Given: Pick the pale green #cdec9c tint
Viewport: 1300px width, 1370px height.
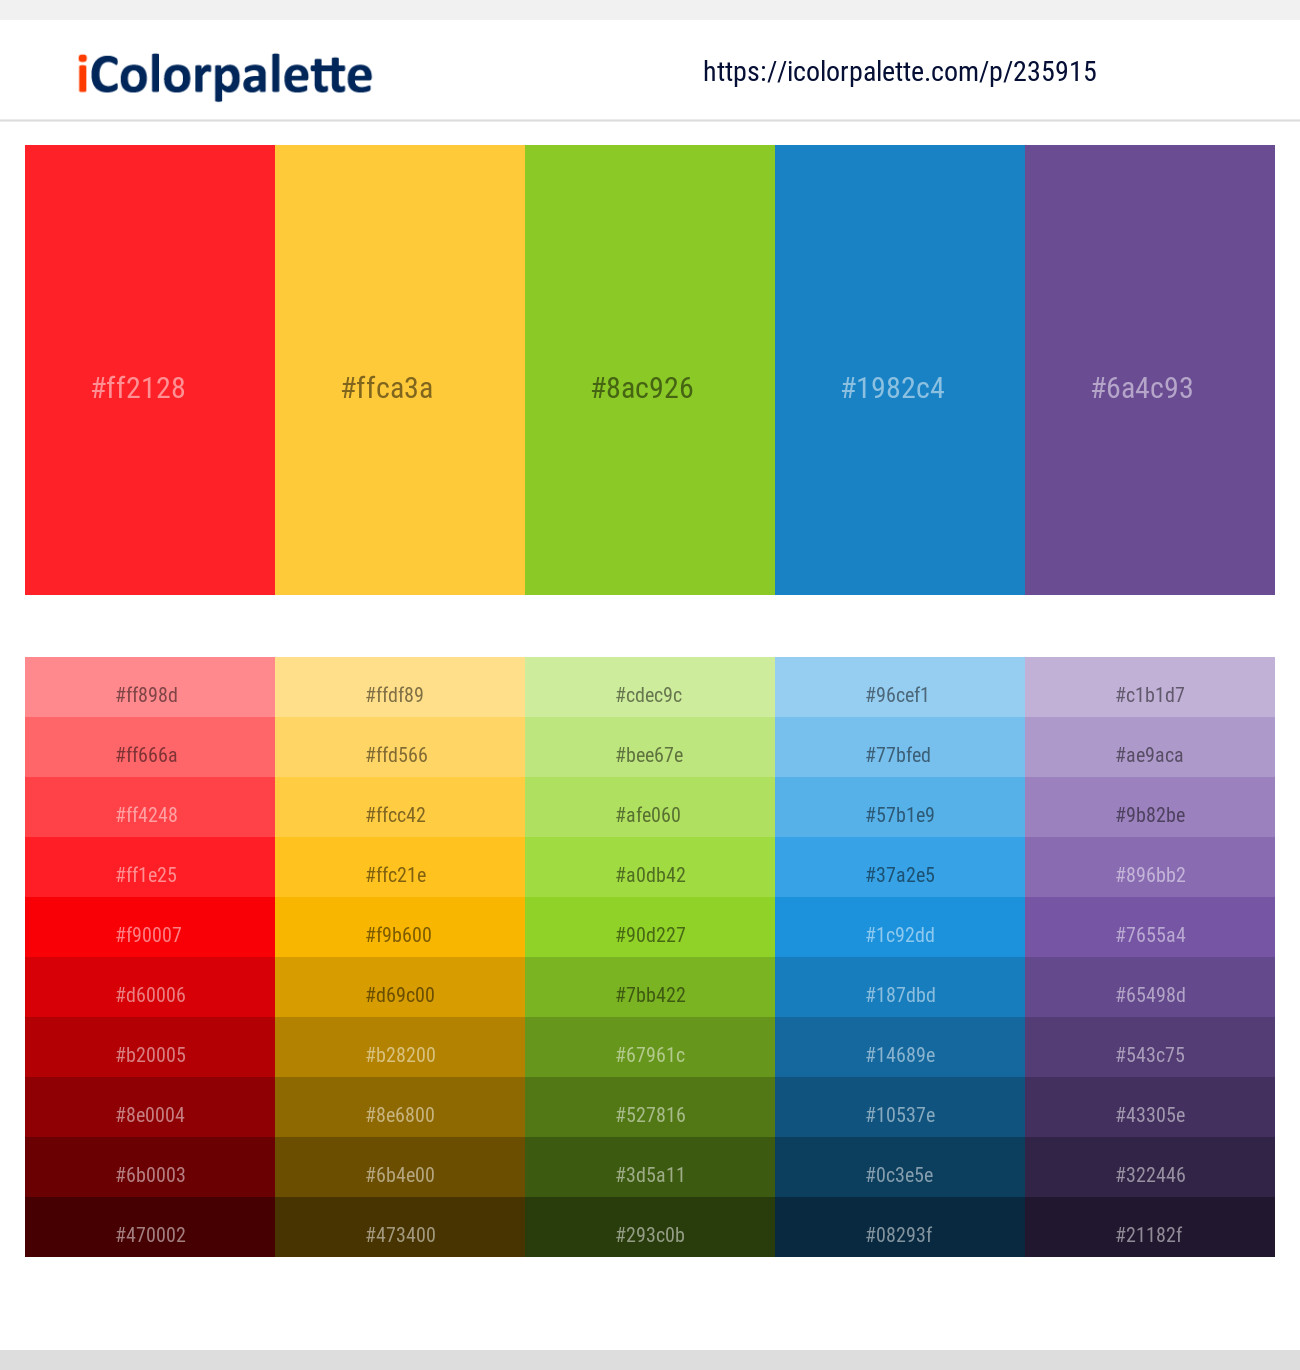Looking at the screenshot, I should click(x=650, y=687).
